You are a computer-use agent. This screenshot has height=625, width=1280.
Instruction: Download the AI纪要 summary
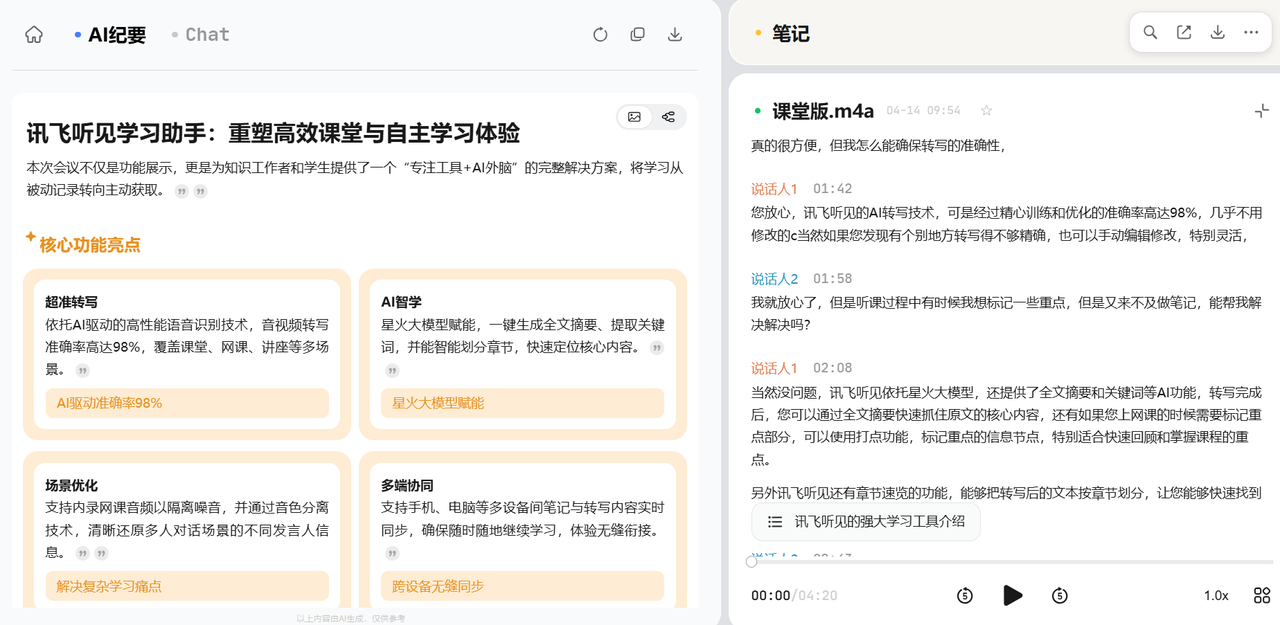[x=675, y=34]
